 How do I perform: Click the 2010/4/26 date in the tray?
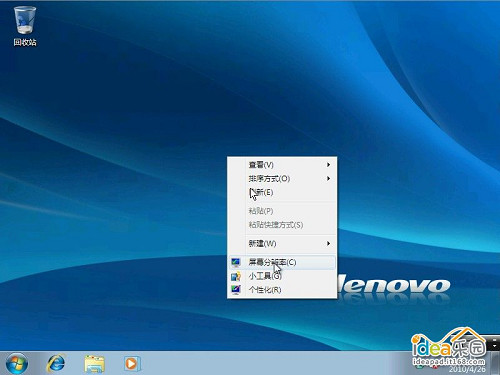467,369
